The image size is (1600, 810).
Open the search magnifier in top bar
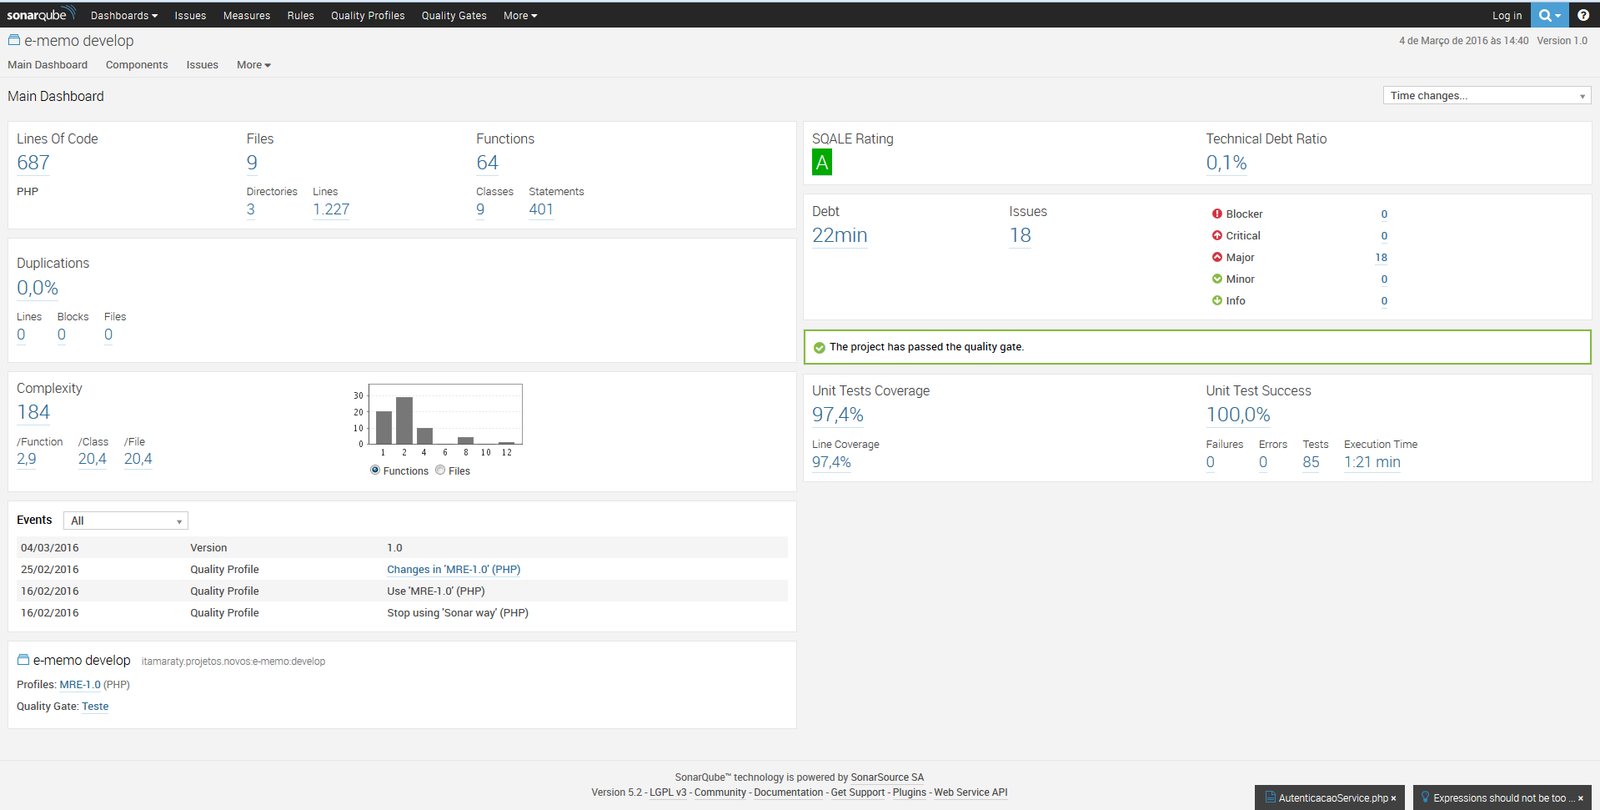pos(1550,15)
